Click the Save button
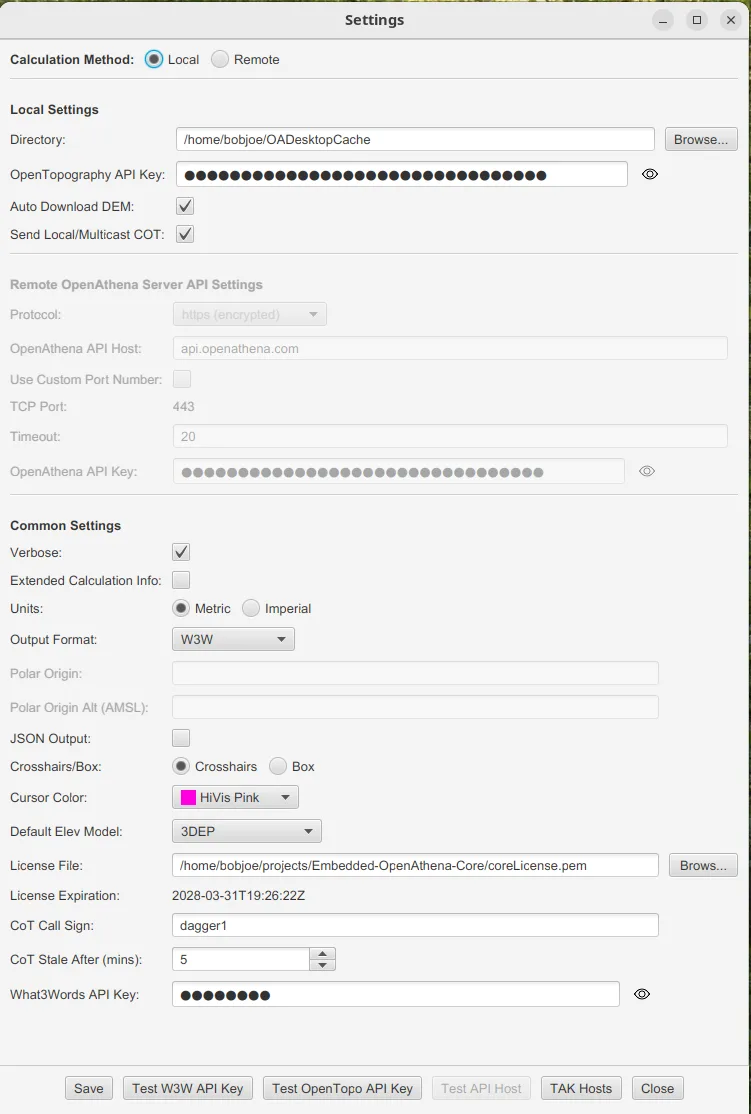Viewport: 751px width, 1114px height. coord(89,1088)
